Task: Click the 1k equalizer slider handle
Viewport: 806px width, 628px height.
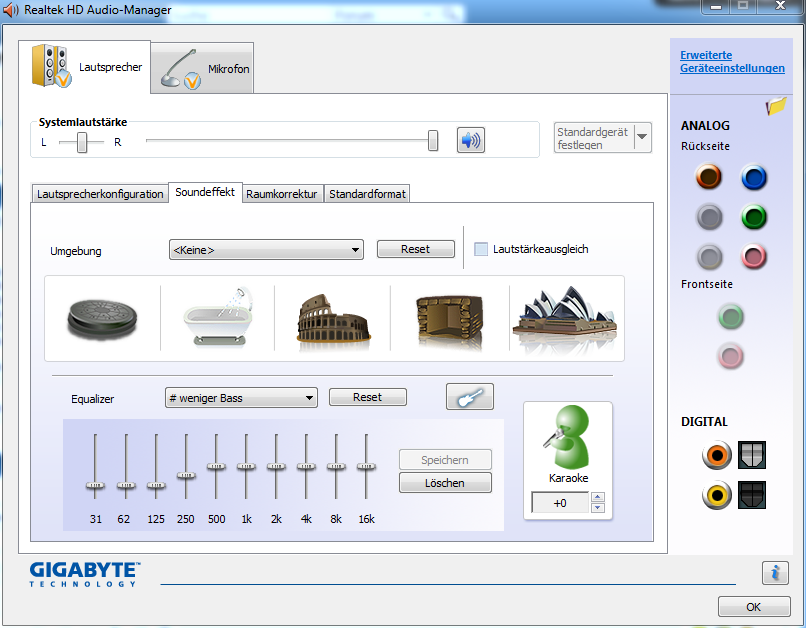Action: point(246,467)
